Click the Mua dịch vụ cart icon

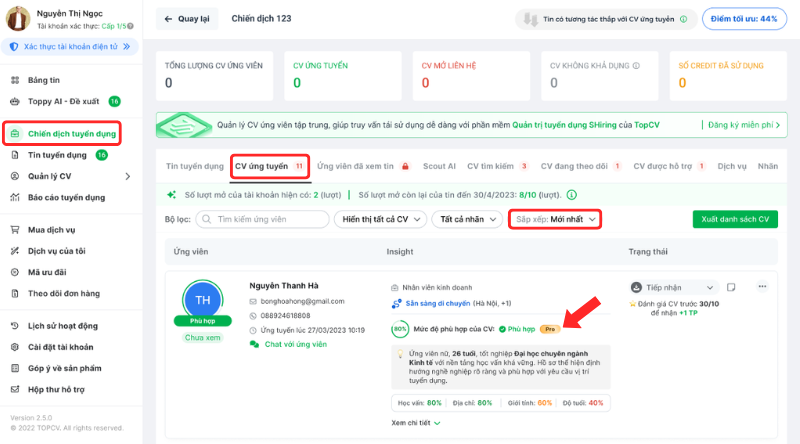point(15,230)
